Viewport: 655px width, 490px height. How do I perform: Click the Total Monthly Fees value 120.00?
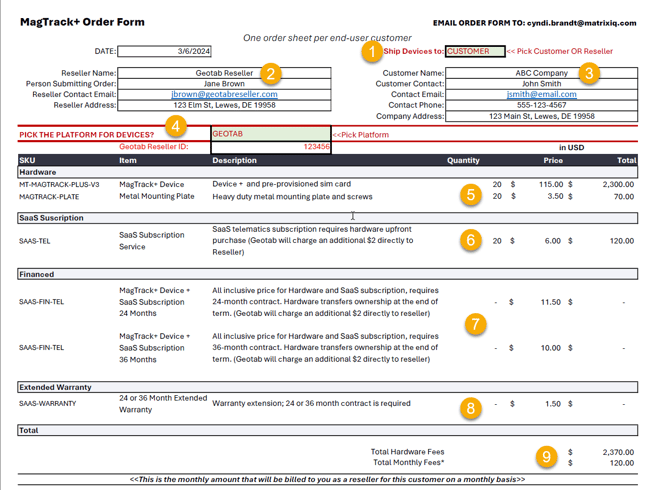coord(622,463)
